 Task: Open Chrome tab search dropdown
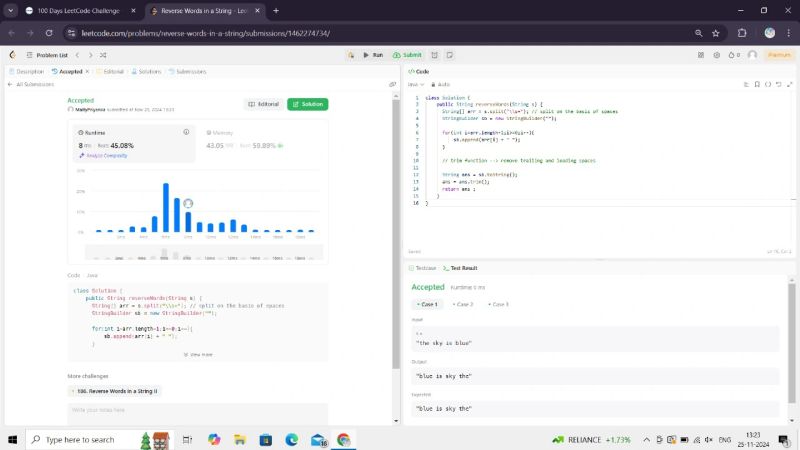click(x=10, y=10)
